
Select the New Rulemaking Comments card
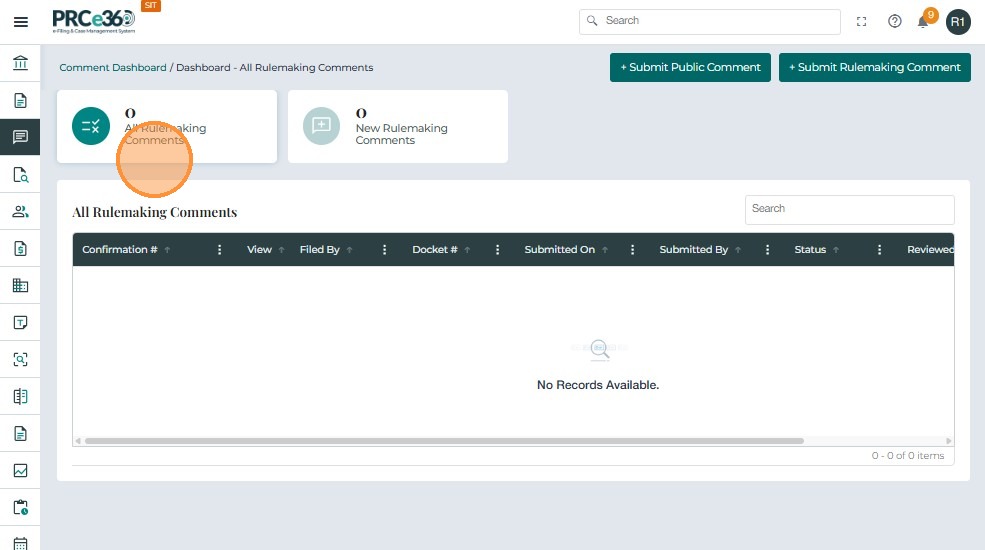click(x=398, y=126)
